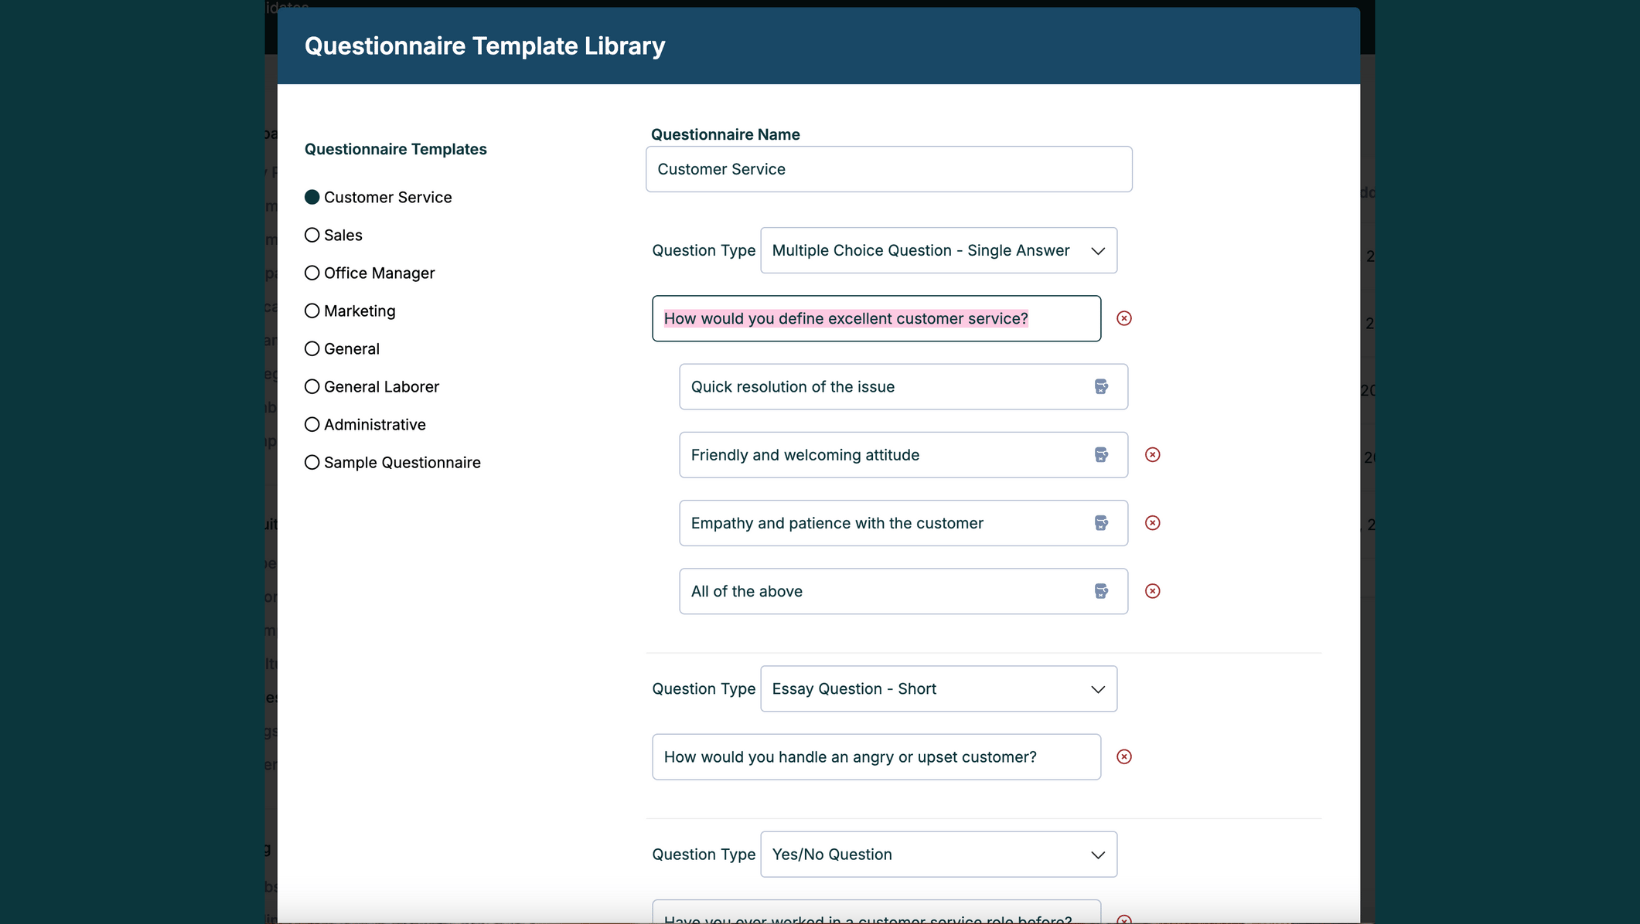Edit the 'How would you handle an angry' question field

[x=876, y=757]
